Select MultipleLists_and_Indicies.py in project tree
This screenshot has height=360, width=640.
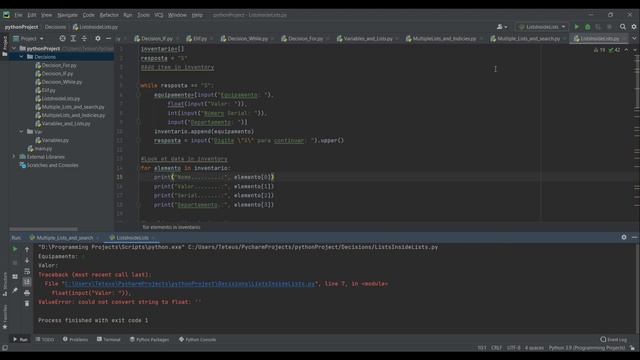coord(73,115)
